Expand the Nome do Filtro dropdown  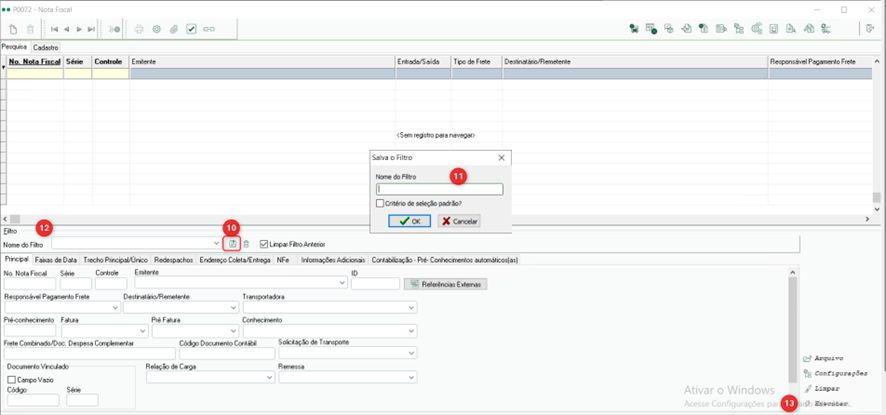pos(218,244)
